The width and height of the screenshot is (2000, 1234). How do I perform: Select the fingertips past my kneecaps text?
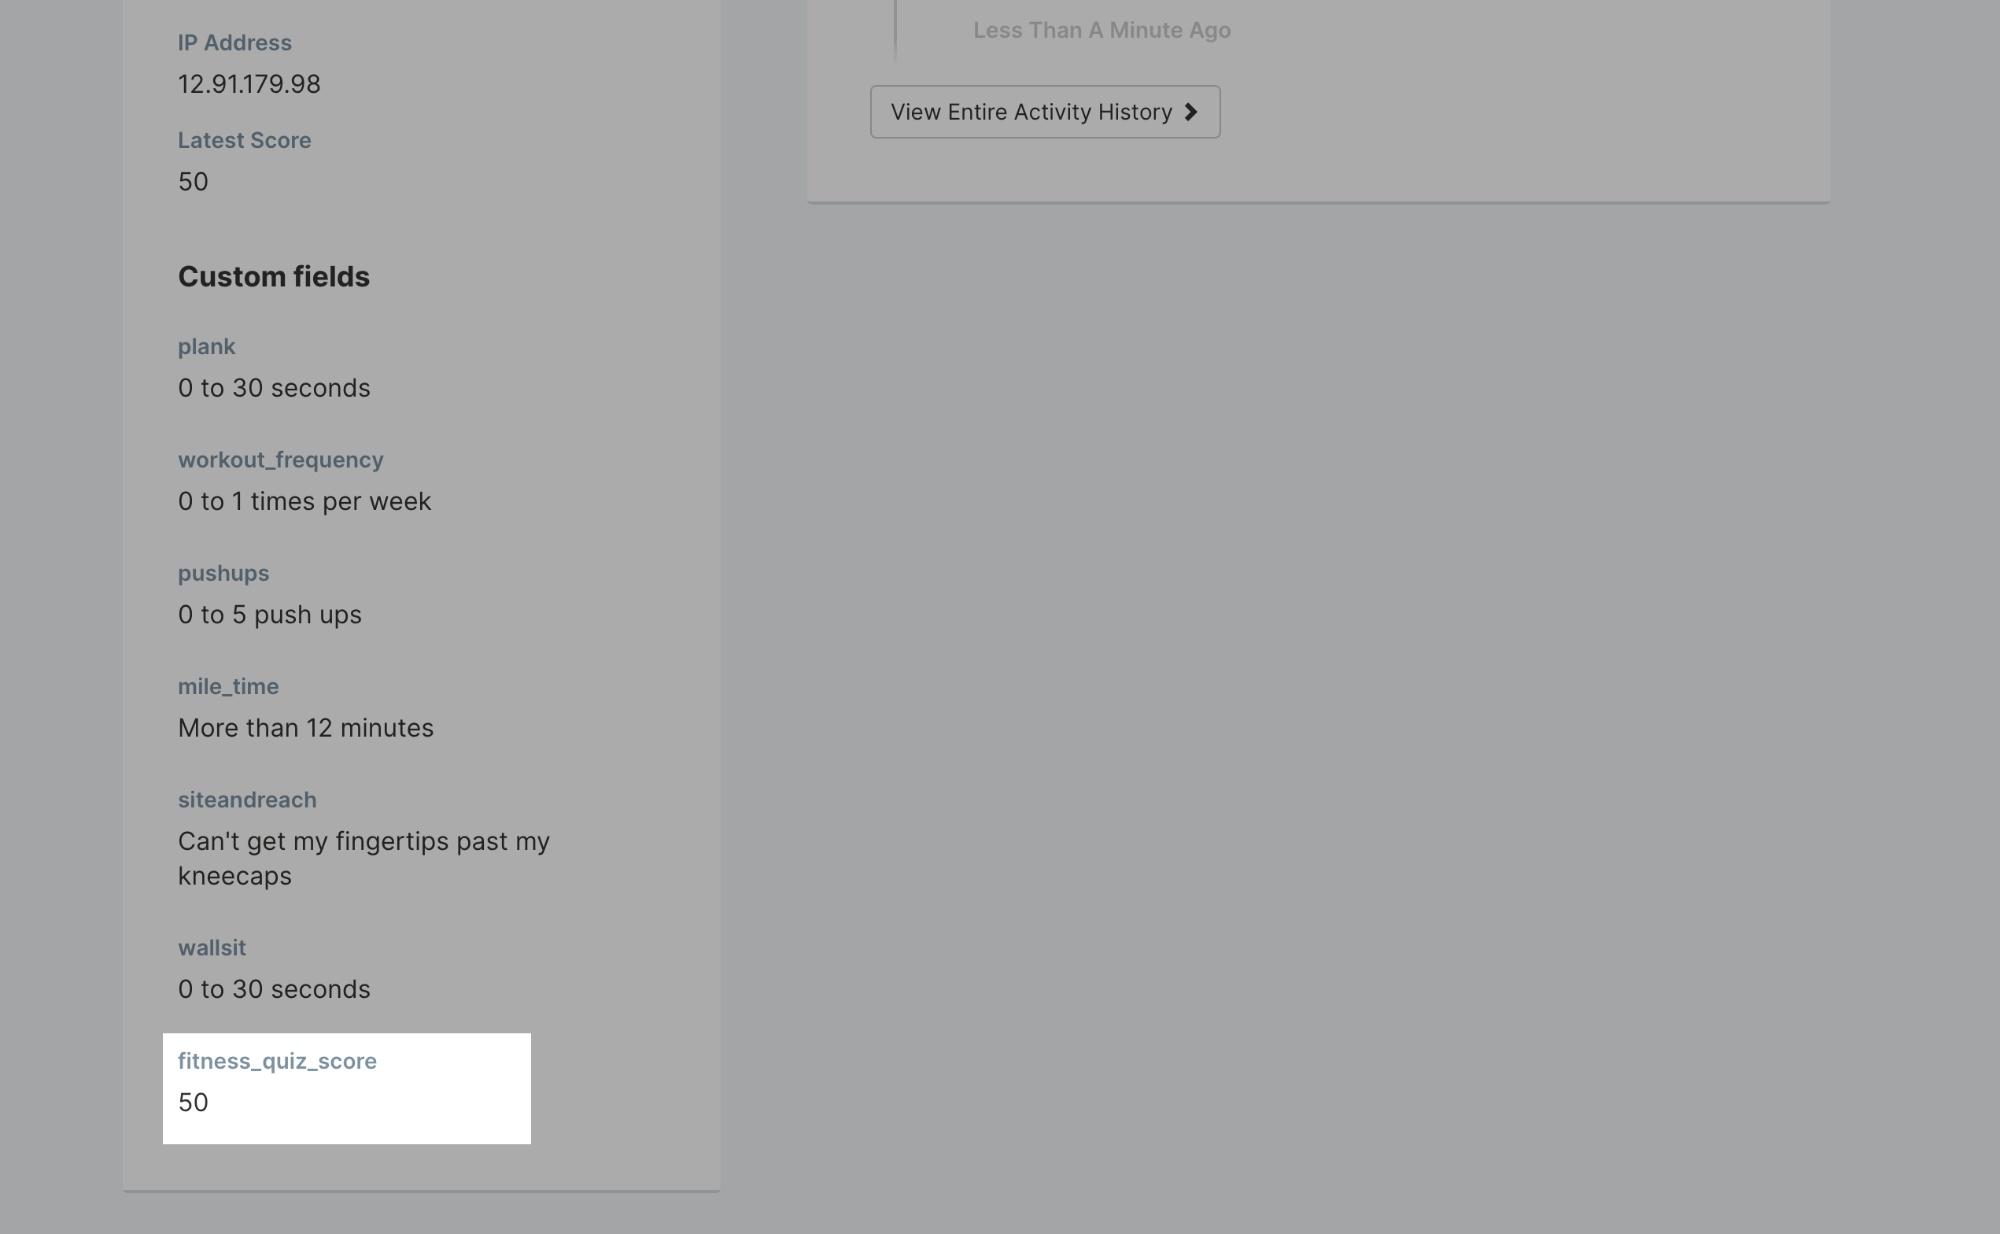(x=364, y=858)
